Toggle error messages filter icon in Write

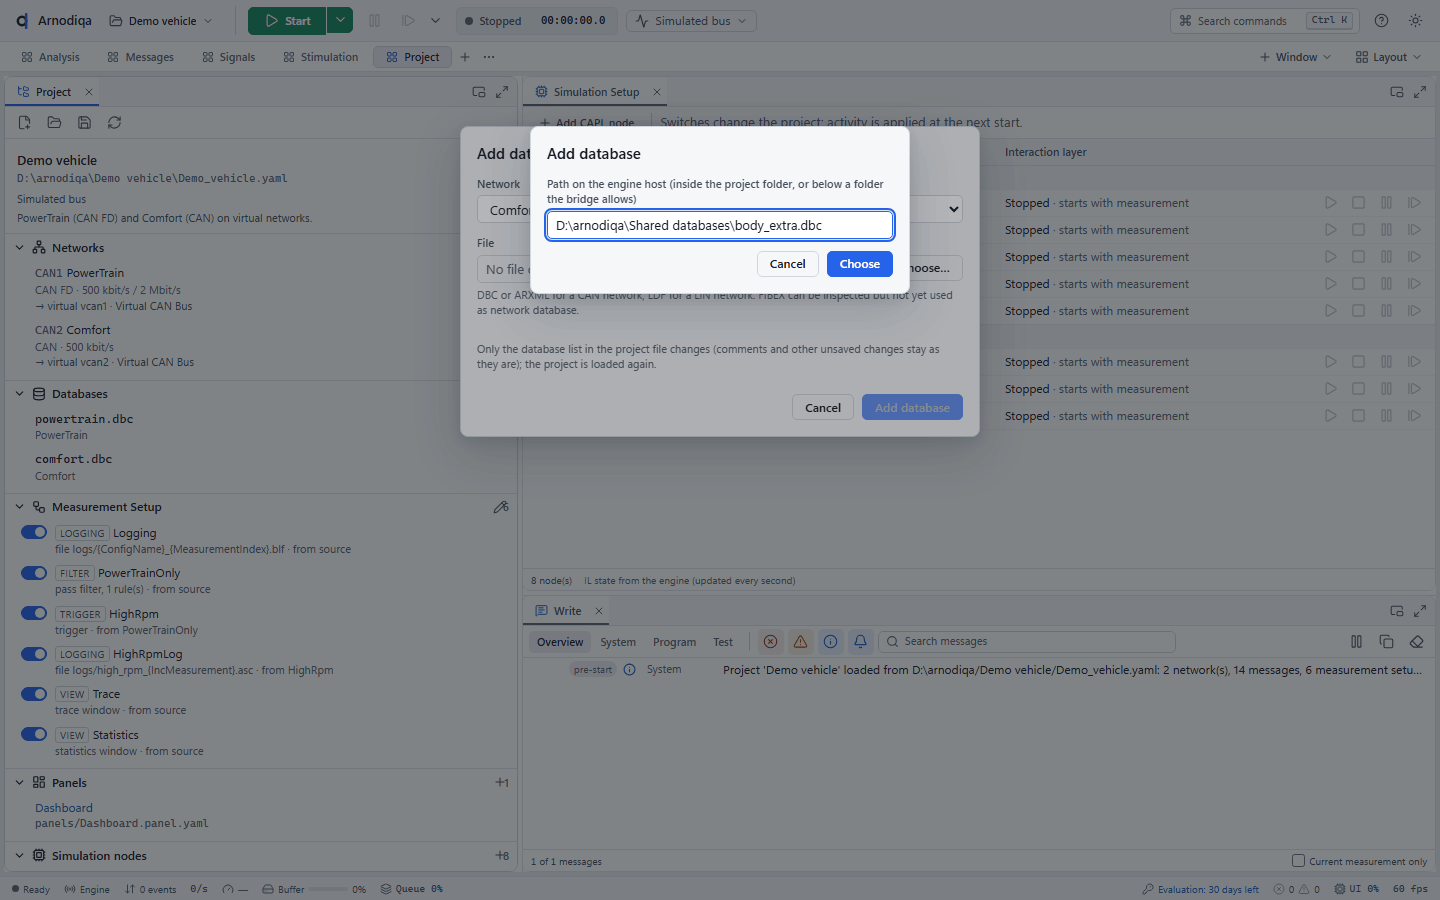[x=770, y=642]
